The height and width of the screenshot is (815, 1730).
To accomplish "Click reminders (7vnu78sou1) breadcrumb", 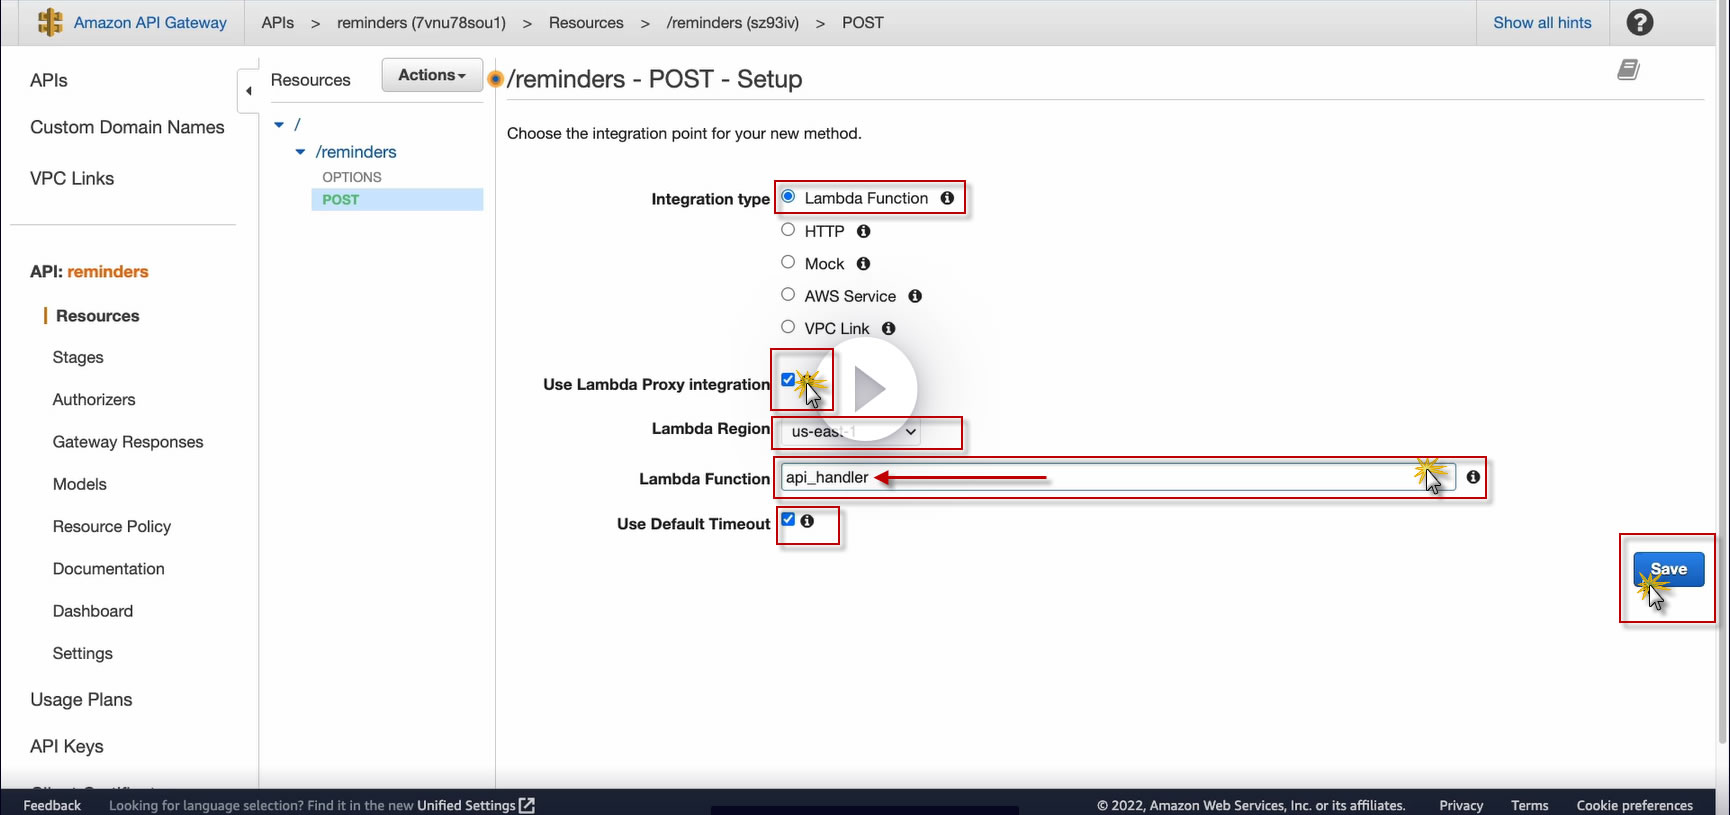I will [421, 22].
